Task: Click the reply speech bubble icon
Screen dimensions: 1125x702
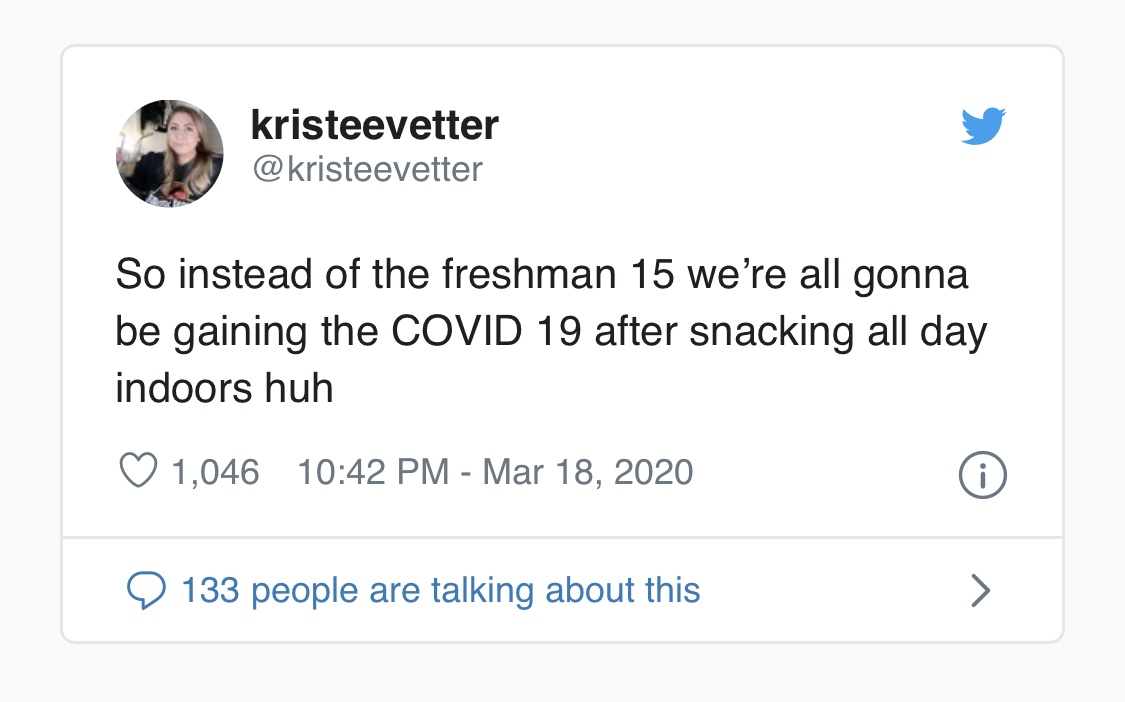Action: tap(147, 591)
